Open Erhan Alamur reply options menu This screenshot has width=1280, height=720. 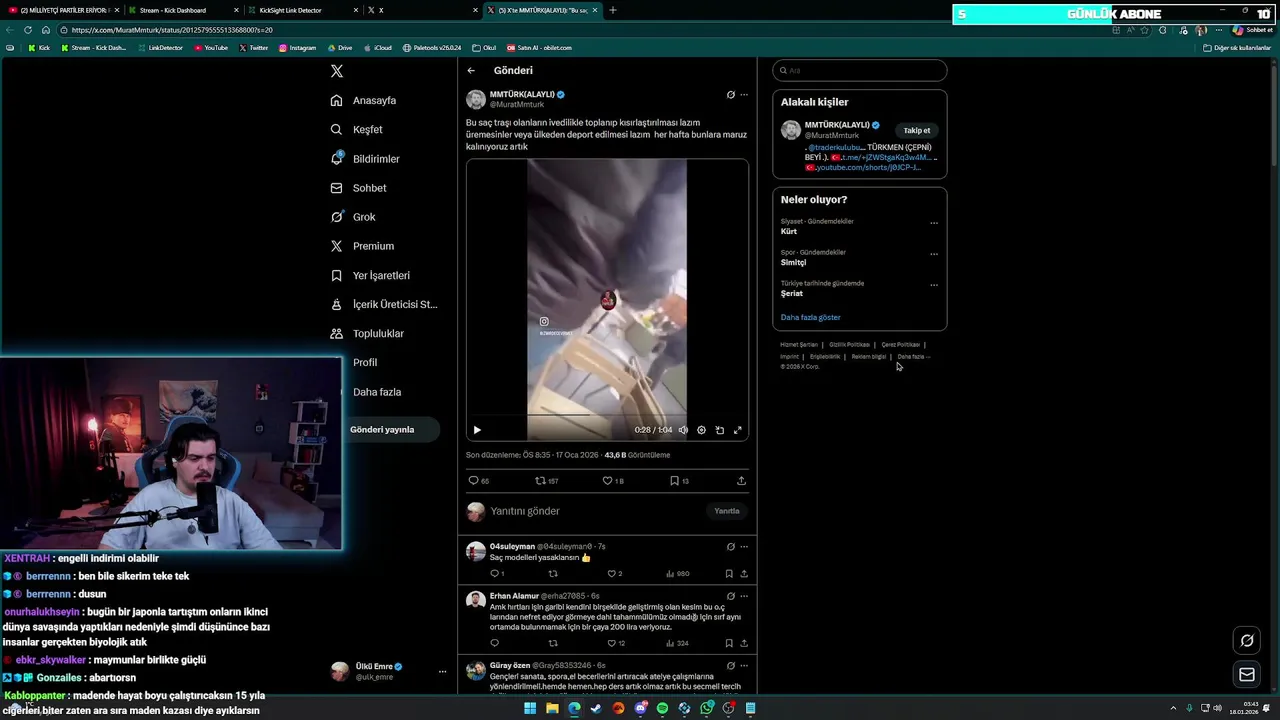[x=744, y=596]
